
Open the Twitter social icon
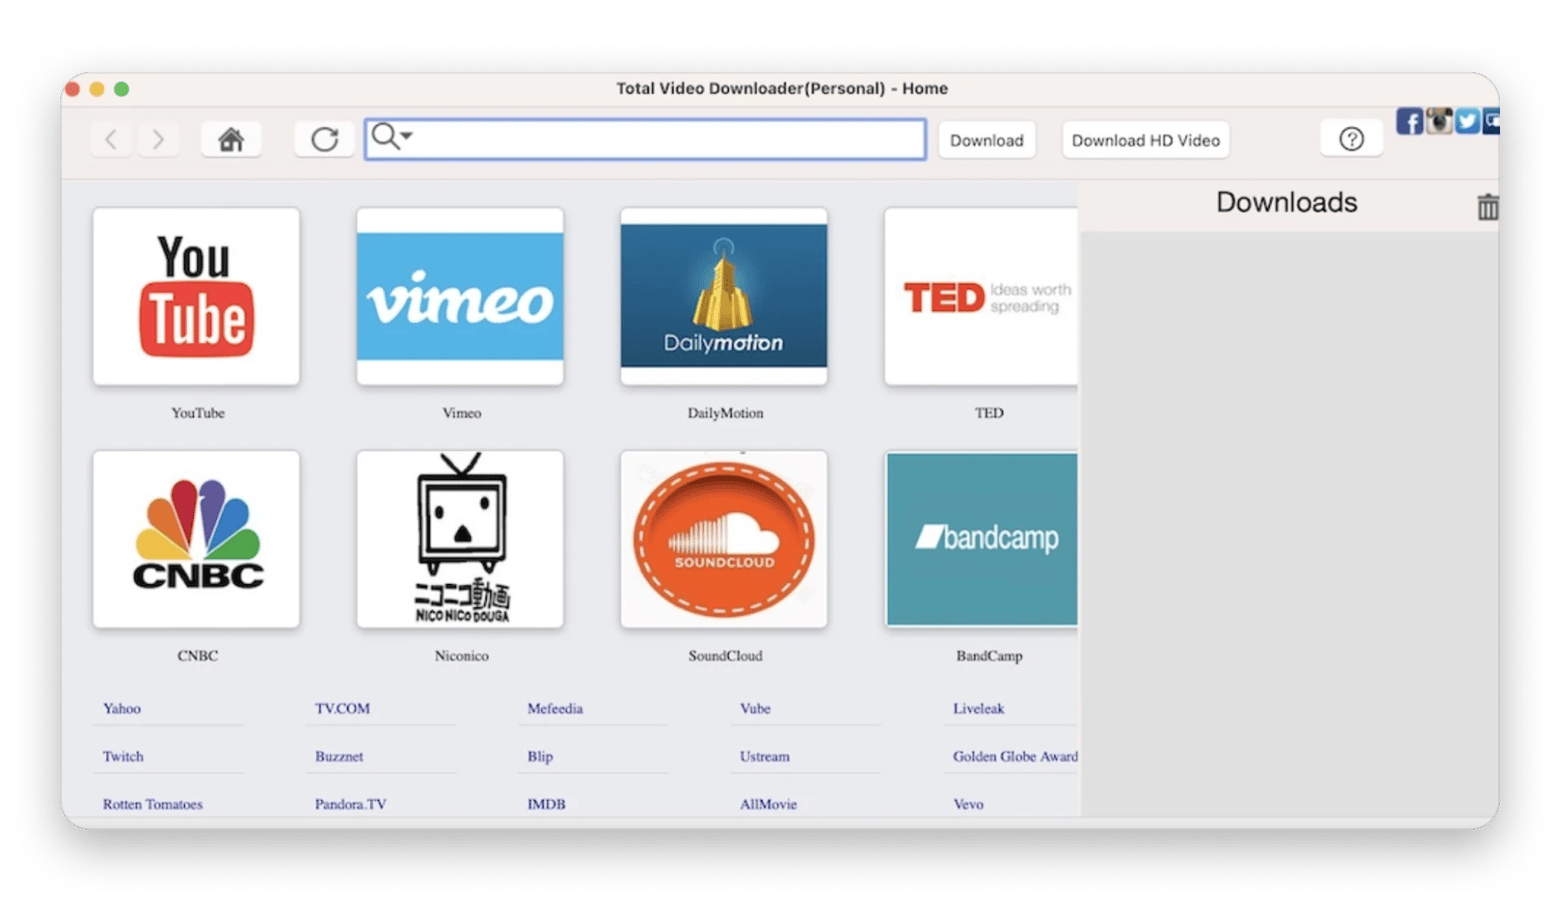click(x=1467, y=121)
